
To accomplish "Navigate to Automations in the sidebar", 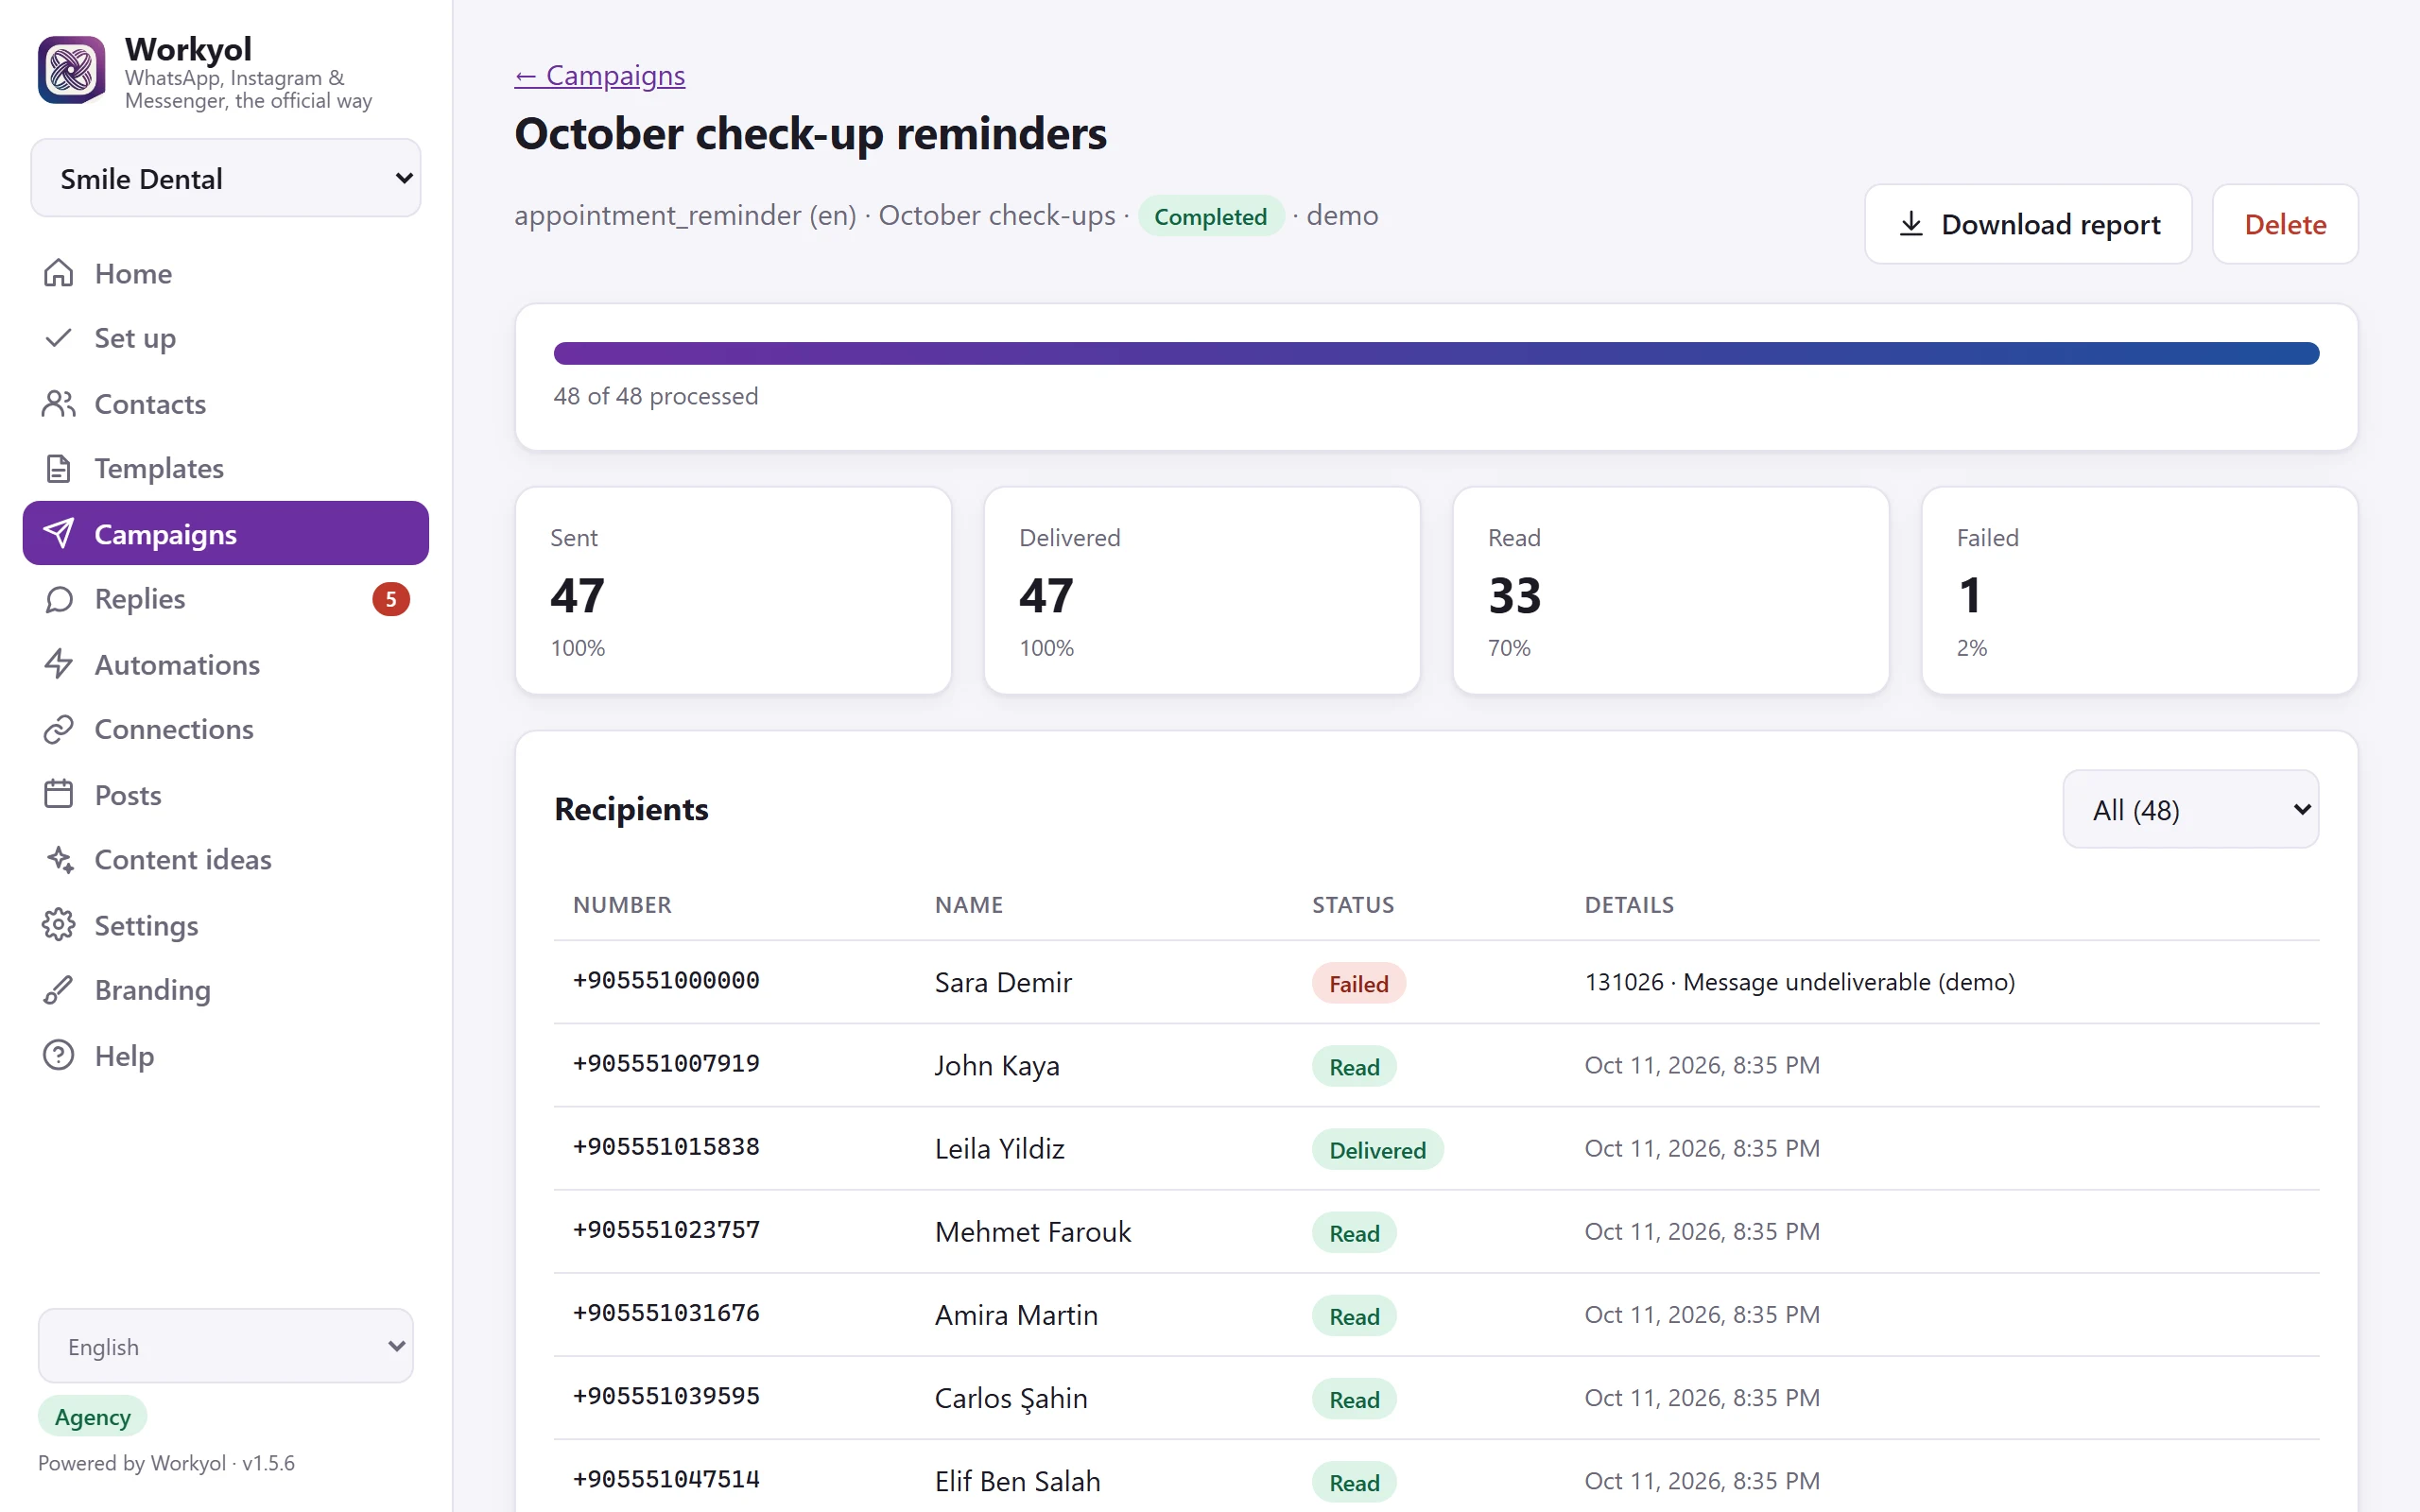I will pos(226,664).
